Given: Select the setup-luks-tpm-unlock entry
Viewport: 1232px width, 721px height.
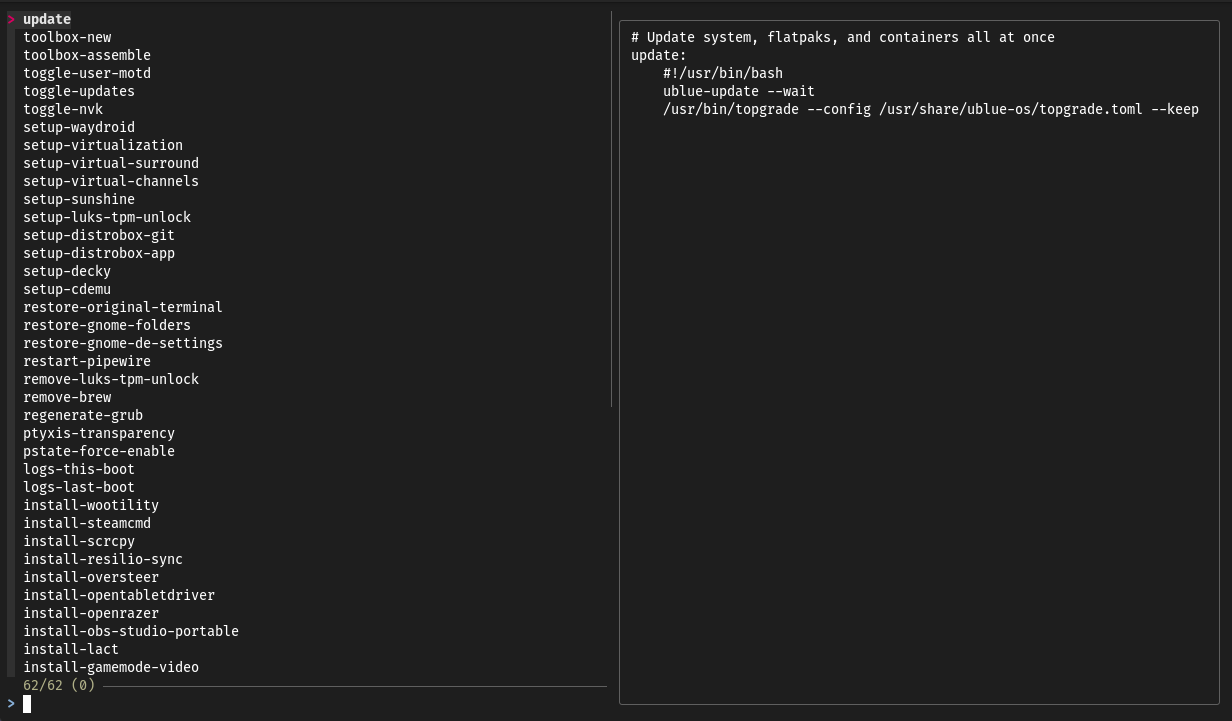Looking at the screenshot, I should point(107,217).
